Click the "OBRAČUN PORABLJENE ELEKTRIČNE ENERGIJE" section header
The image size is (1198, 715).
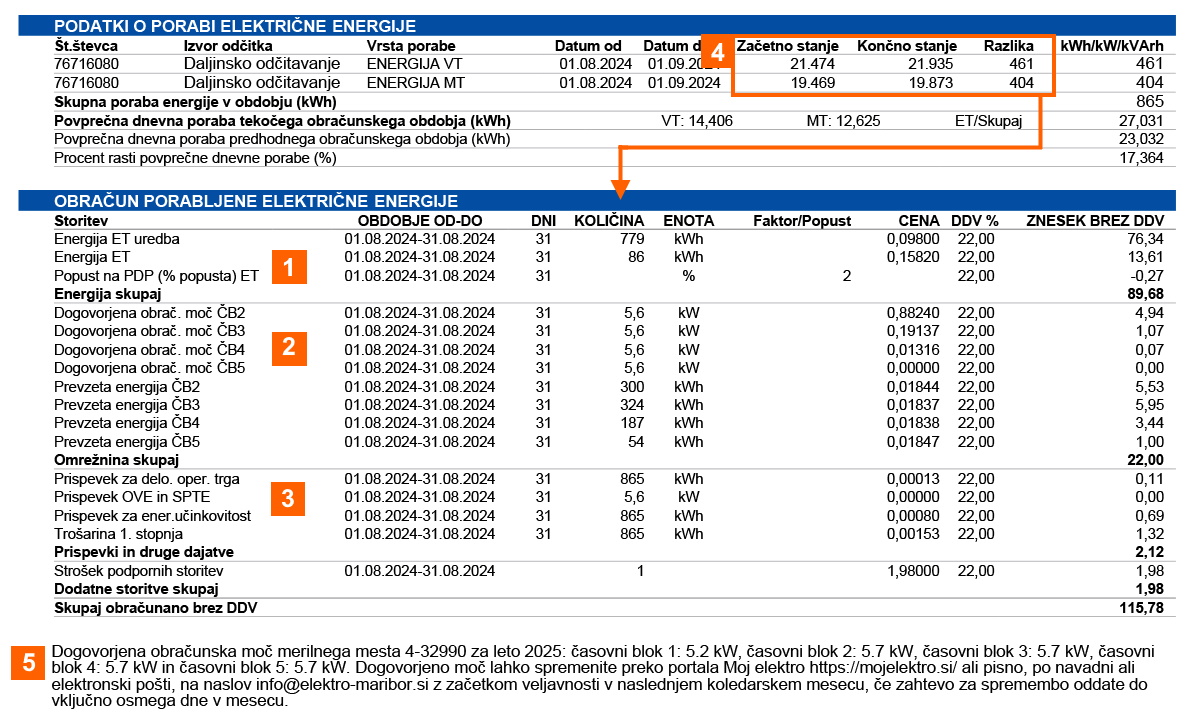[597, 201]
